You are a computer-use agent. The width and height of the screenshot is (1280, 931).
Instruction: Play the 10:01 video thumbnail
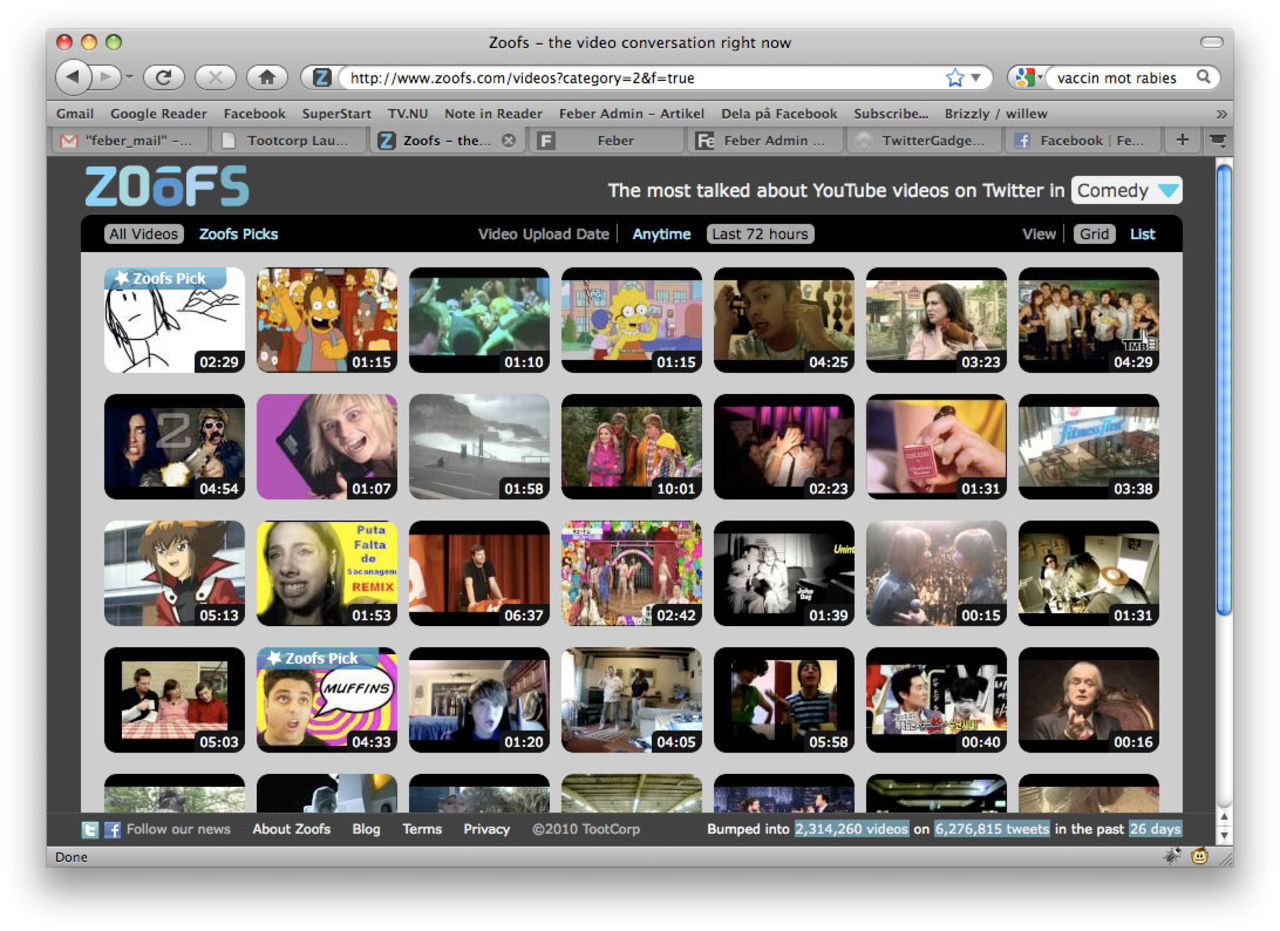(631, 446)
